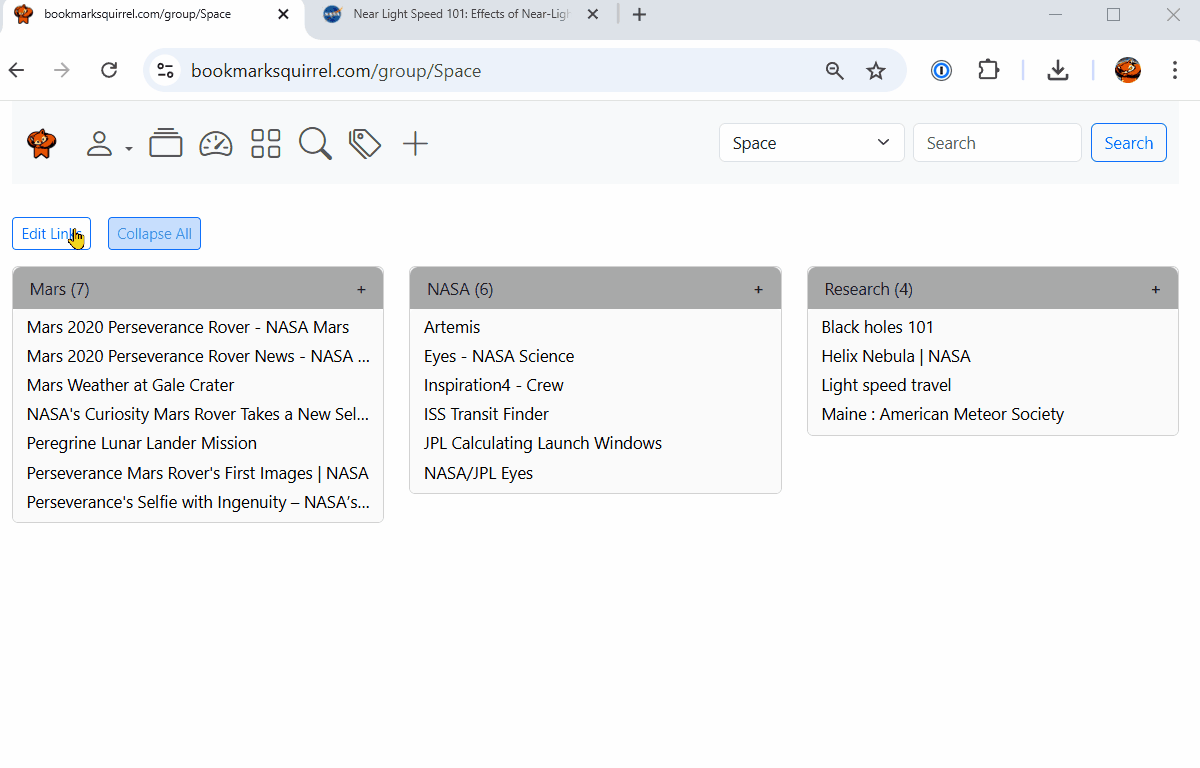Open Perseverance Mars Rover's First Images link
Screen dimensions: 1200x768
198,473
